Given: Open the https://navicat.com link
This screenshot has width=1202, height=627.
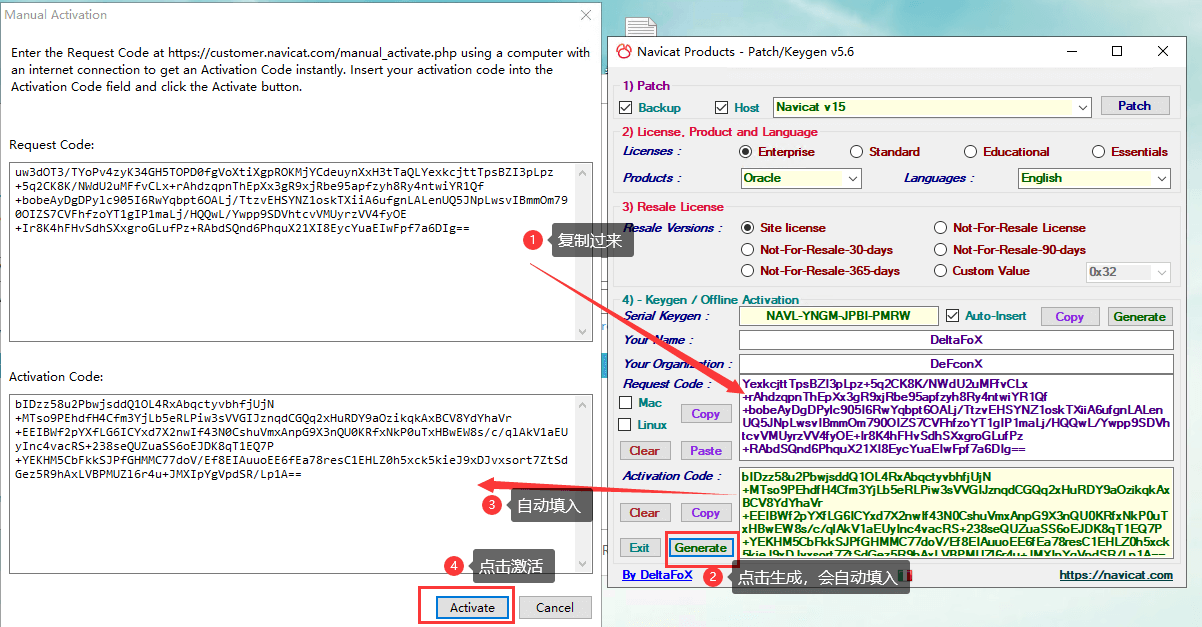Looking at the screenshot, I should (1116, 575).
